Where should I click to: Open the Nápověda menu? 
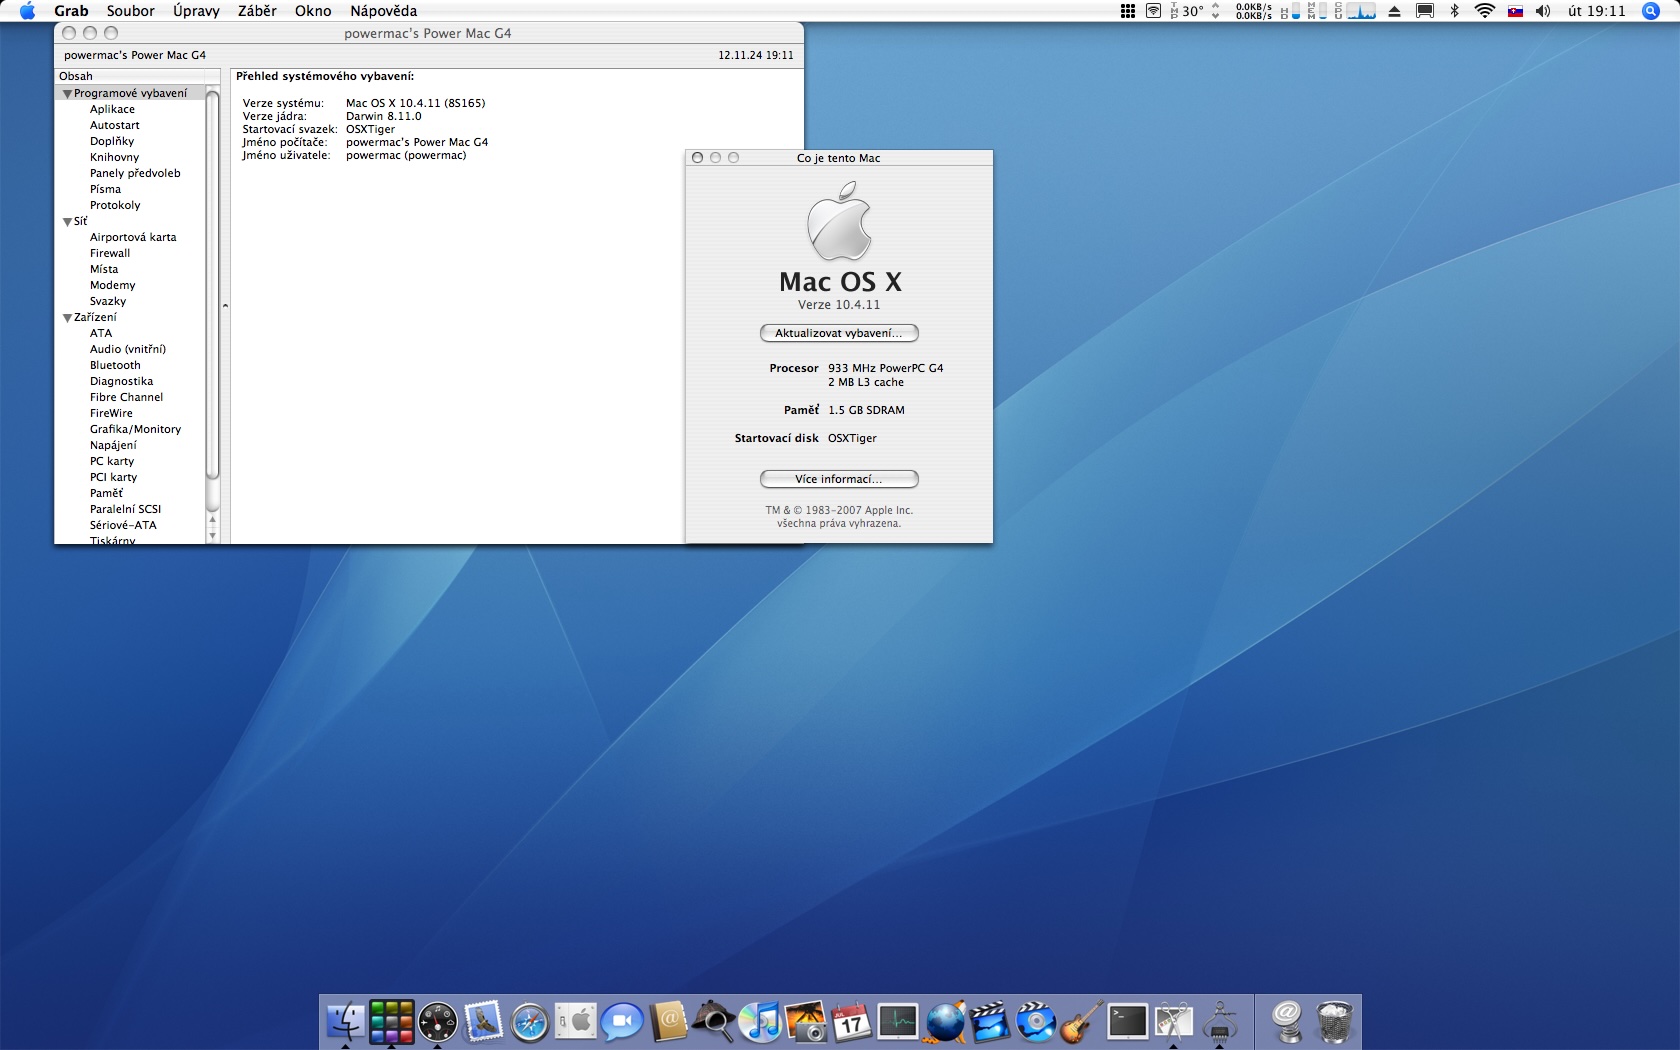click(384, 11)
